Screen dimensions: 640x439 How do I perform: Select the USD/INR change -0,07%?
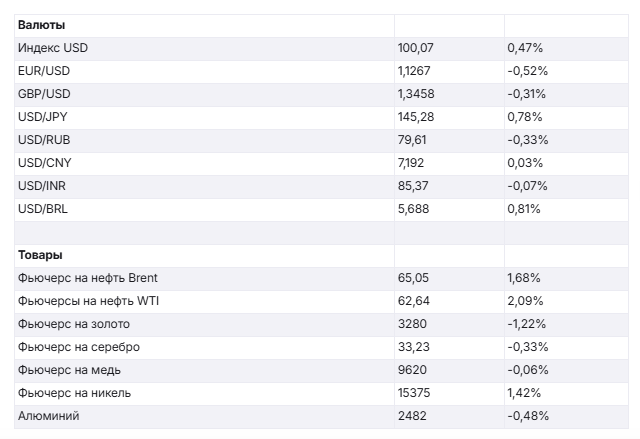click(527, 186)
